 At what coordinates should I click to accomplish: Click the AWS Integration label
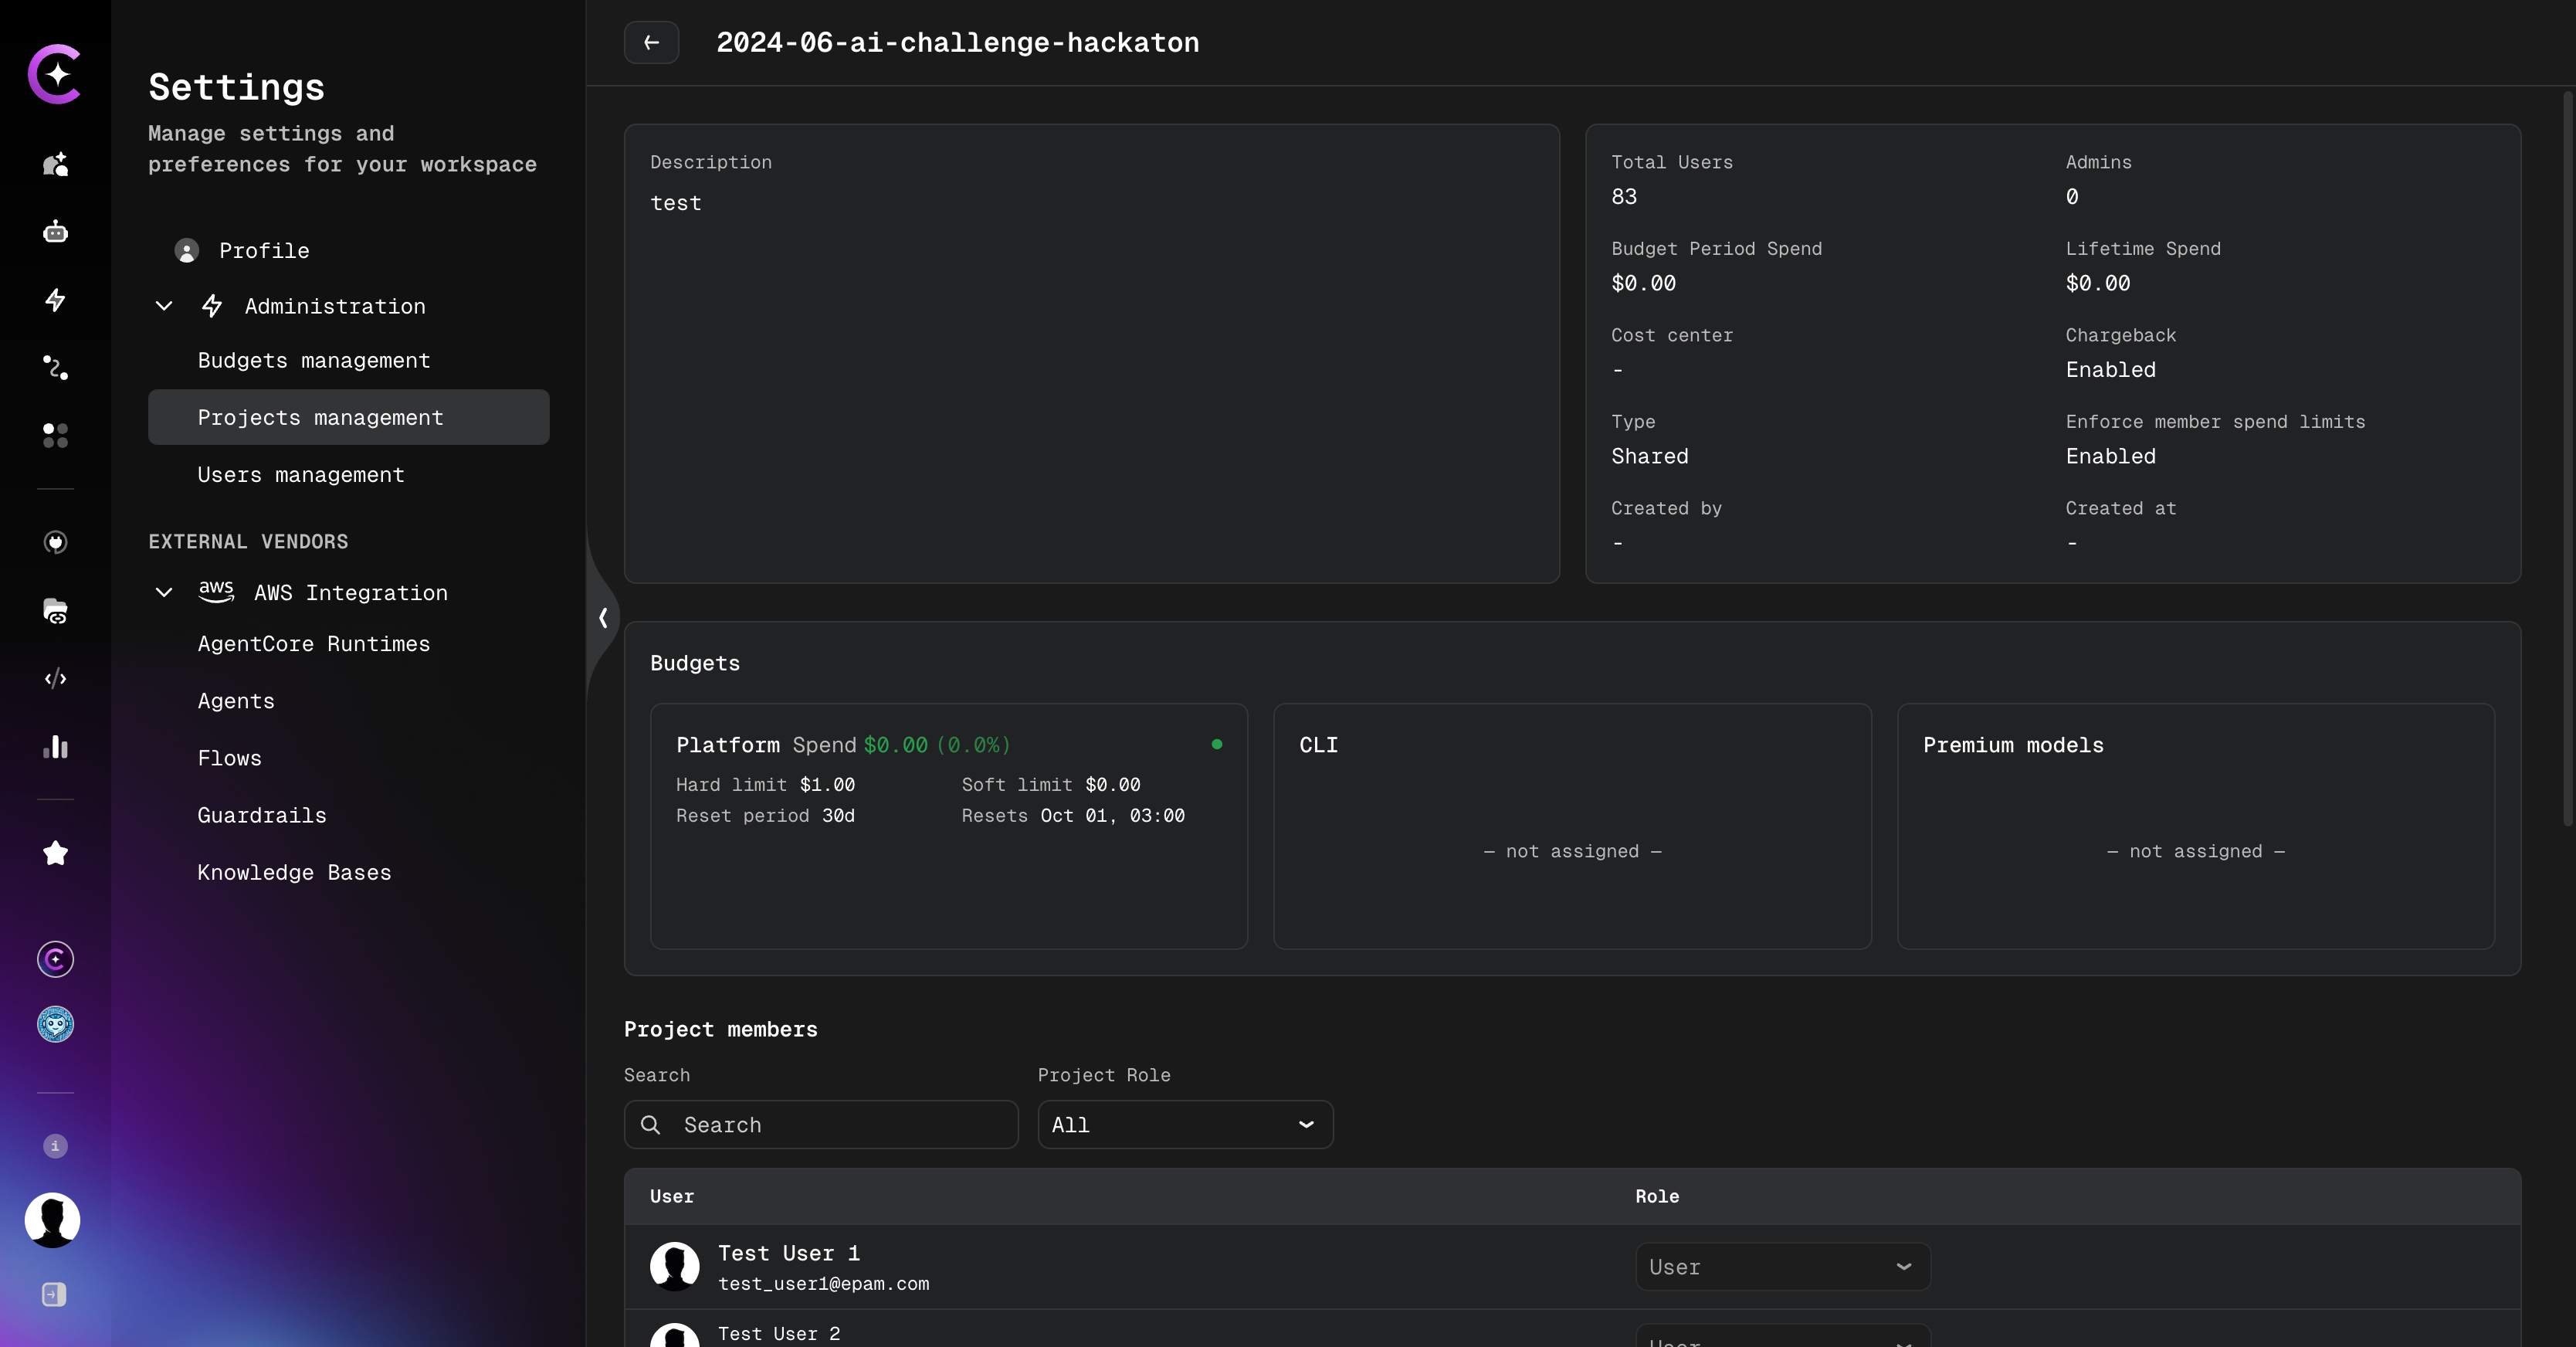point(351,593)
